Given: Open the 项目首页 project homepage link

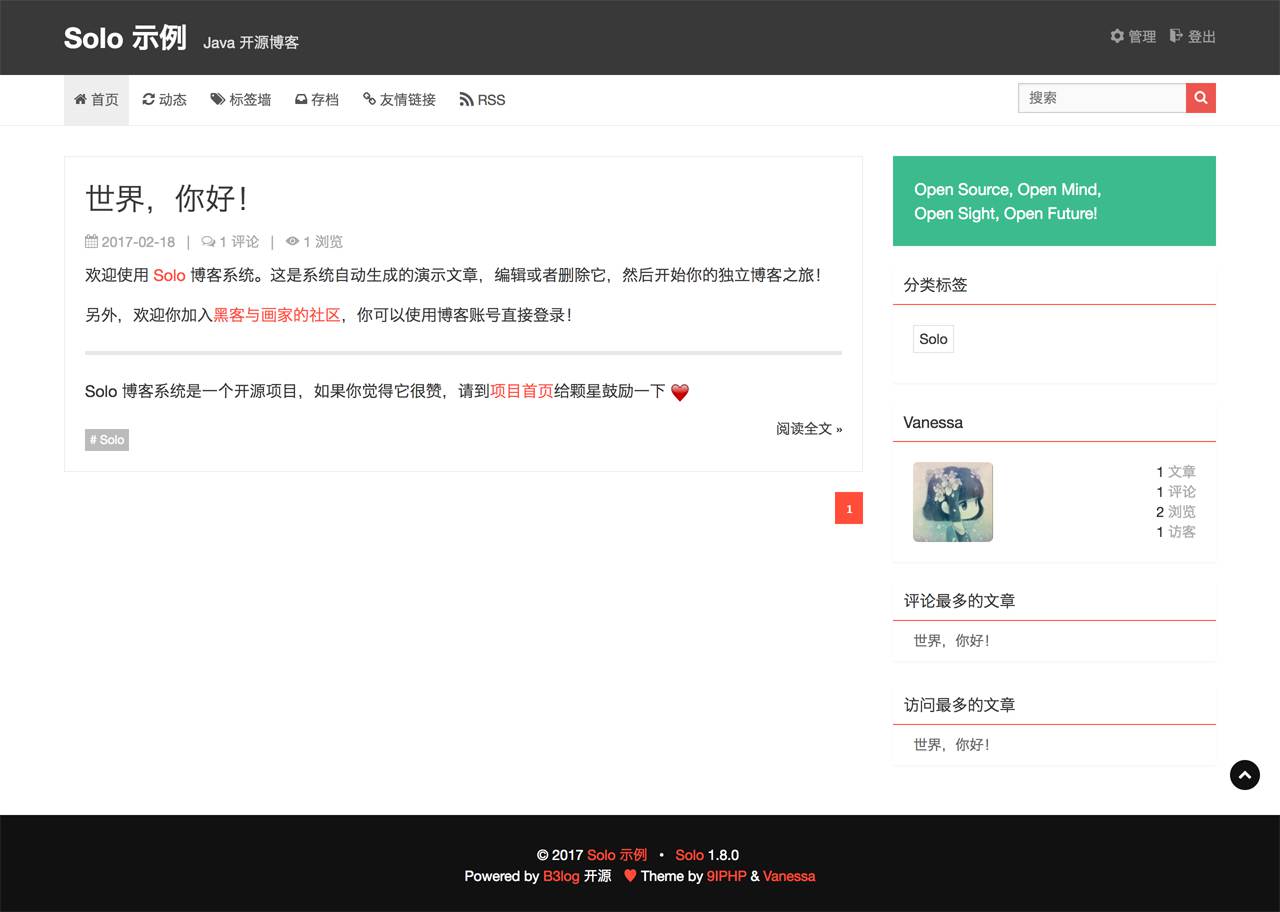Looking at the screenshot, I should [x=523, y=390].
